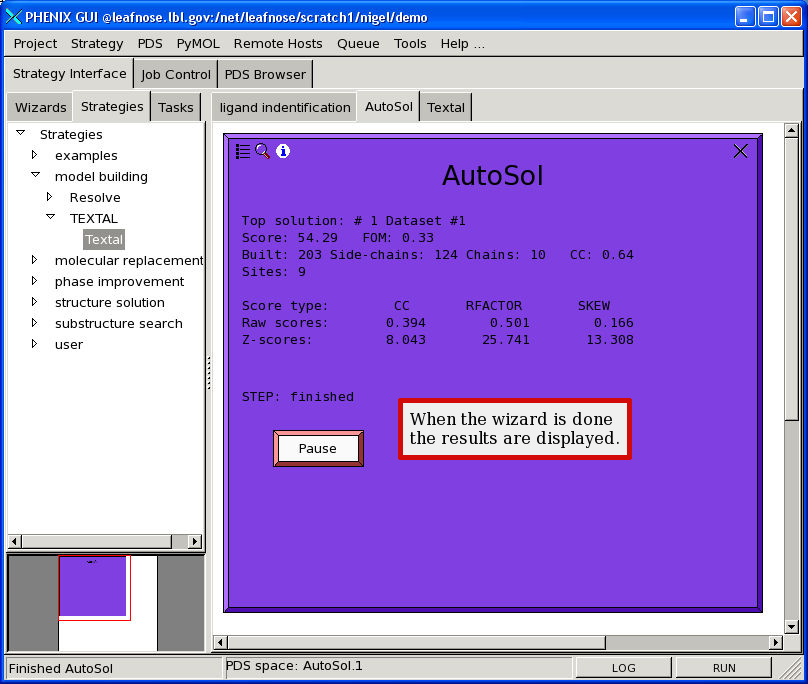
Task: Click the vertical scrollbar down arrow
Action: (792, 623)
